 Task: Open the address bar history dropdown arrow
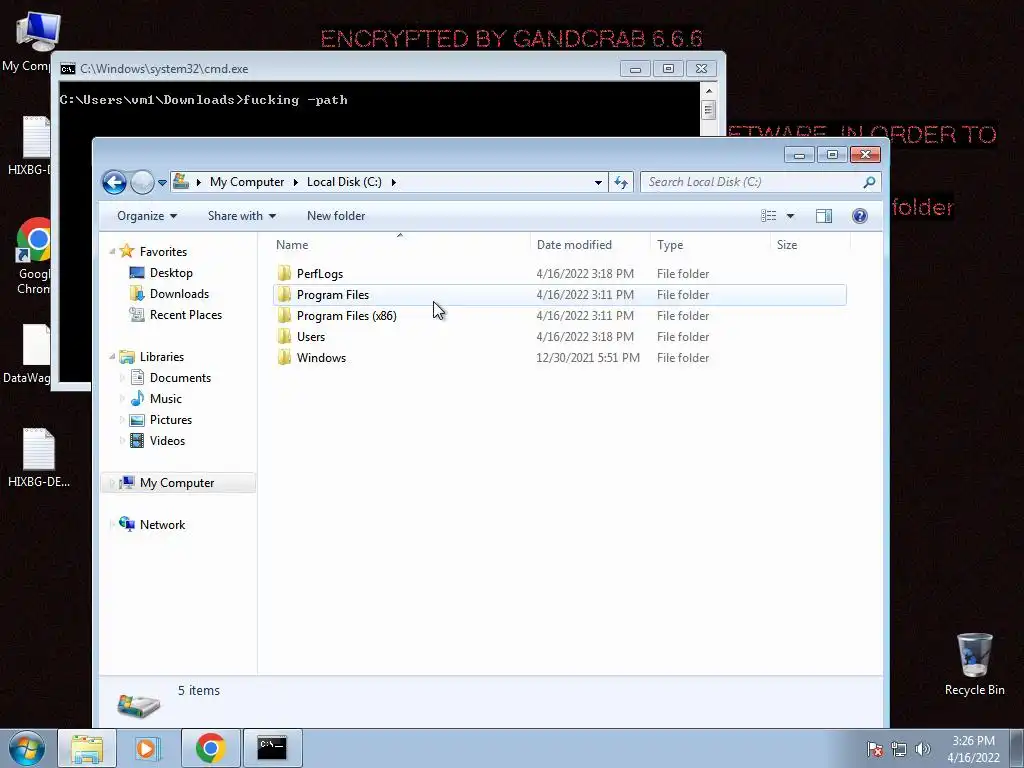tap(598, 183)
